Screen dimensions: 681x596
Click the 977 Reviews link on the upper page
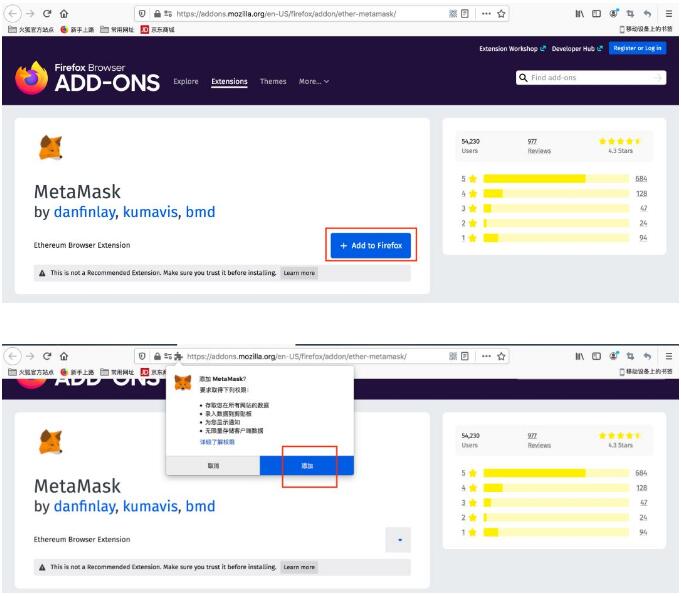pos(539,146)
